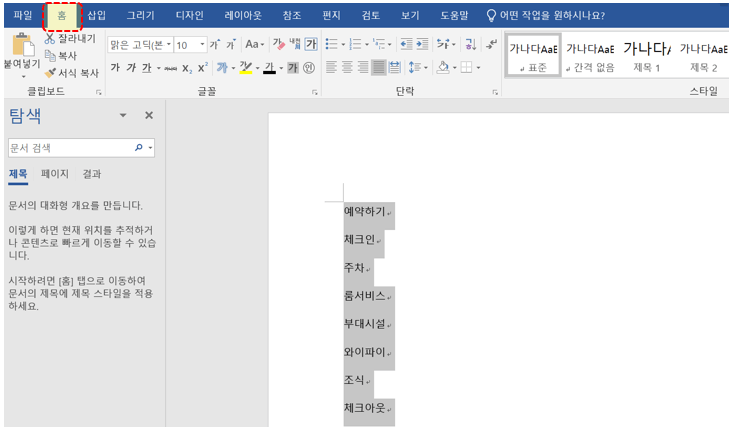Open the font name (맑은 고딕) dropdown
The width and height of the screenshot is (729, 430).
click(x=168, y=45)
